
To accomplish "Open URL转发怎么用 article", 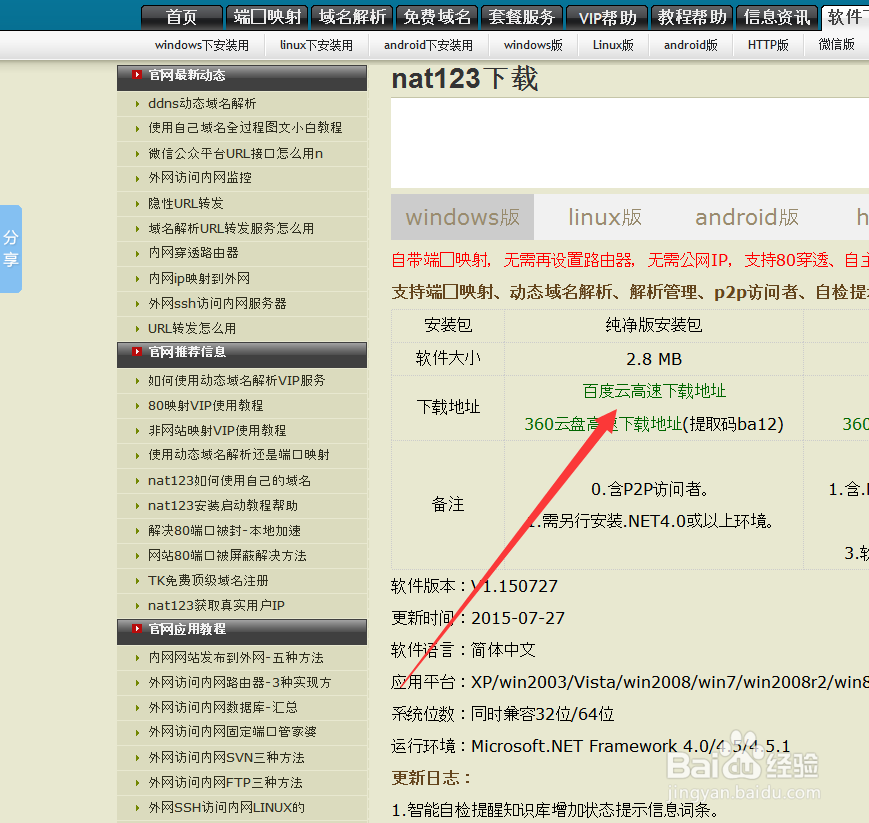I will (x=192, y=329).
